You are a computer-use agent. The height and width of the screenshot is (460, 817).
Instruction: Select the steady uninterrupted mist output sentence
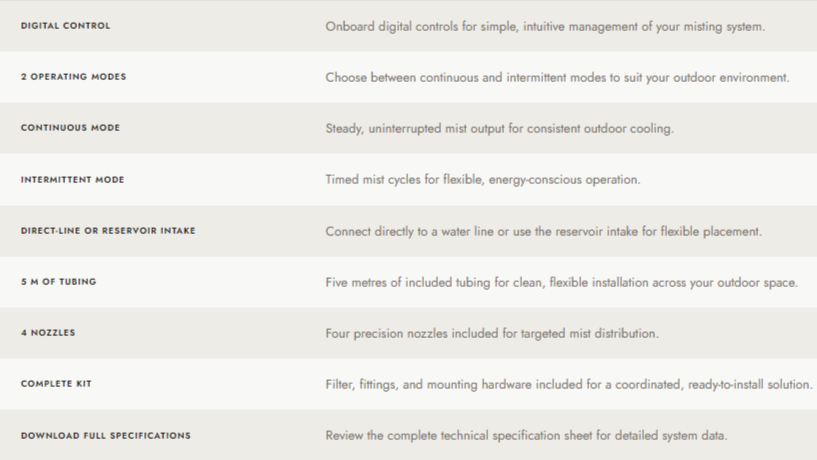[499, 129]
